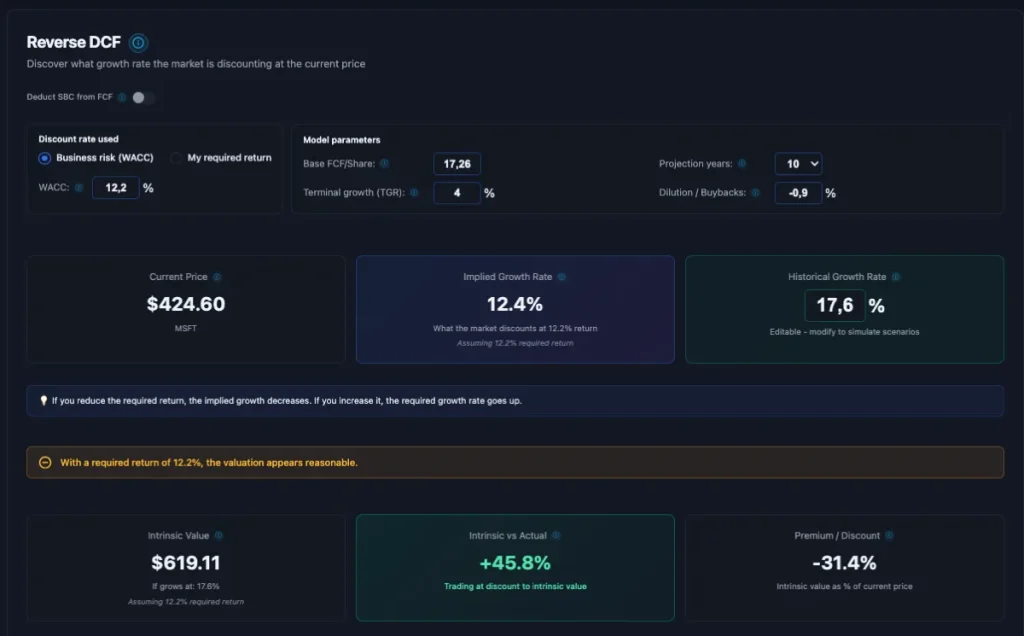
Task: Click the MSFT ticker label
Action: click(x=186, y=328)
